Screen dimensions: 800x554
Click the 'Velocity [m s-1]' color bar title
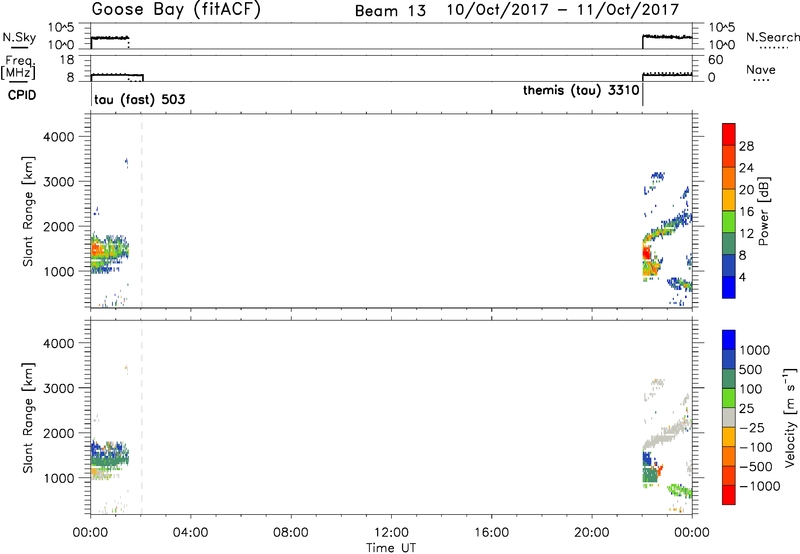(790, 417)
